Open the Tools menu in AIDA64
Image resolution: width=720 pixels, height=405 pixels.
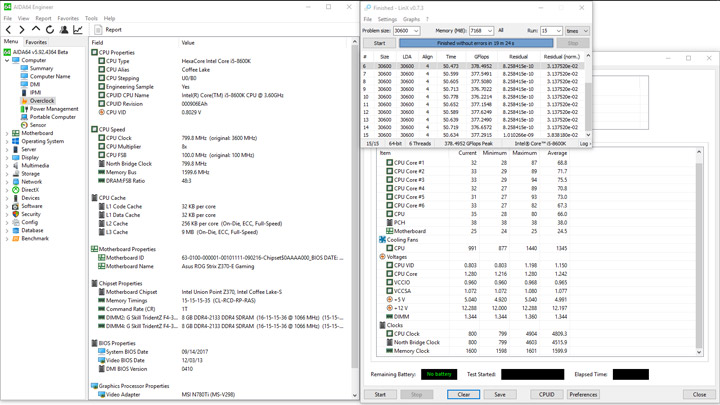(91, 18)
